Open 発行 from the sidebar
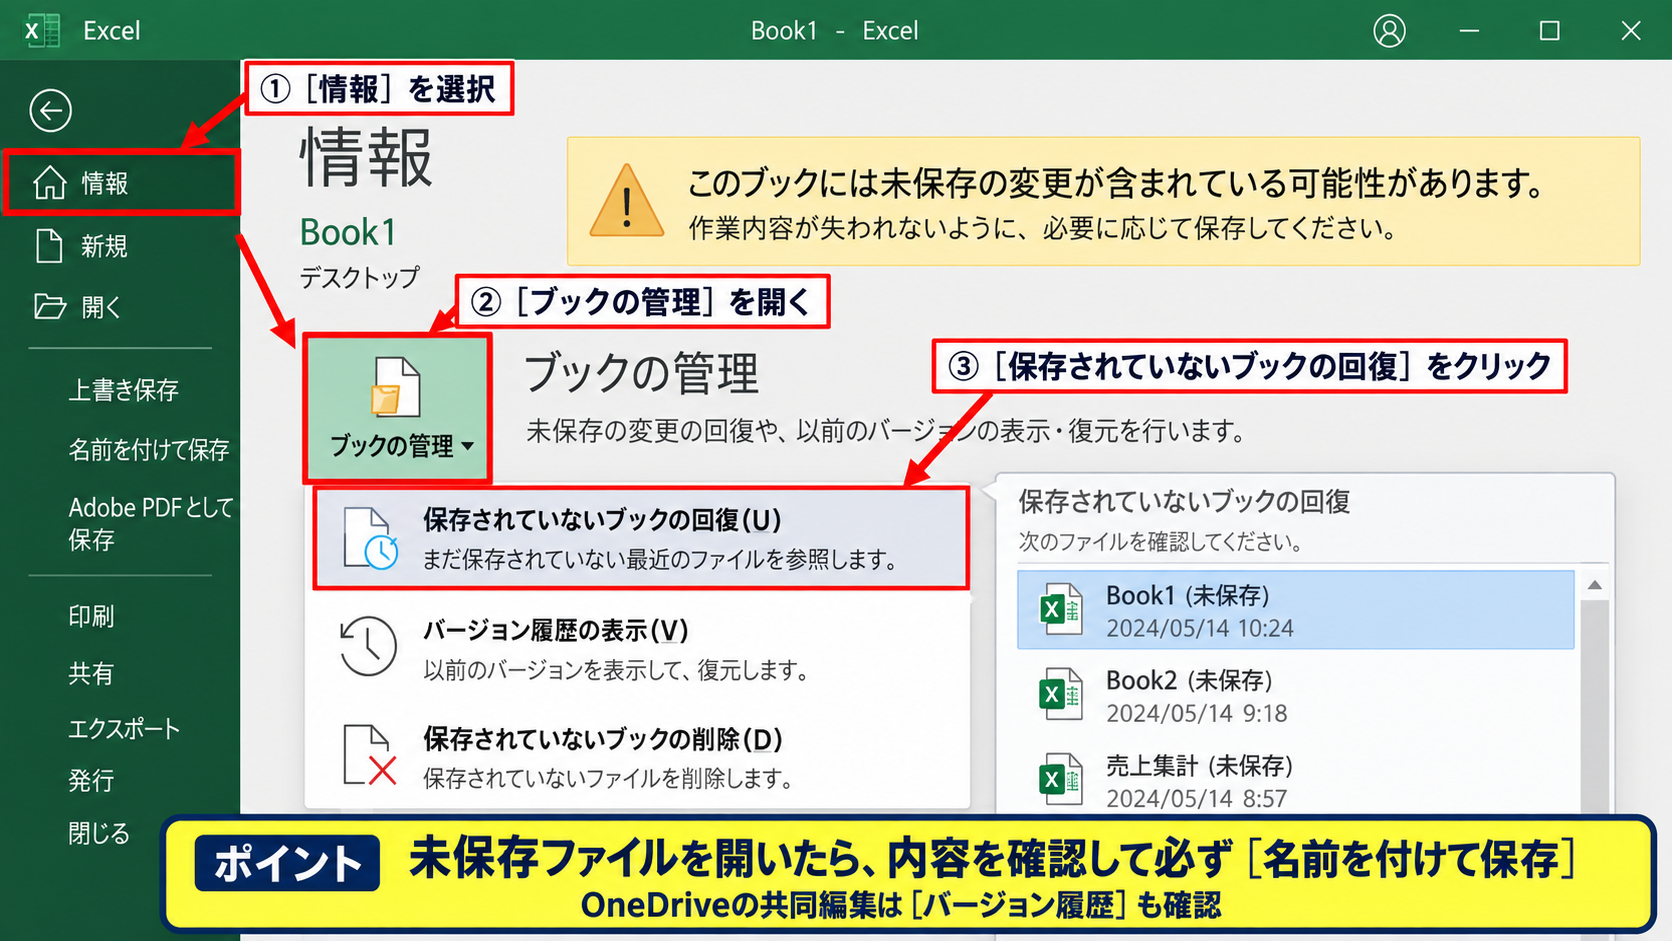This screenshot has height=941, width=1672. click(91, 781)
